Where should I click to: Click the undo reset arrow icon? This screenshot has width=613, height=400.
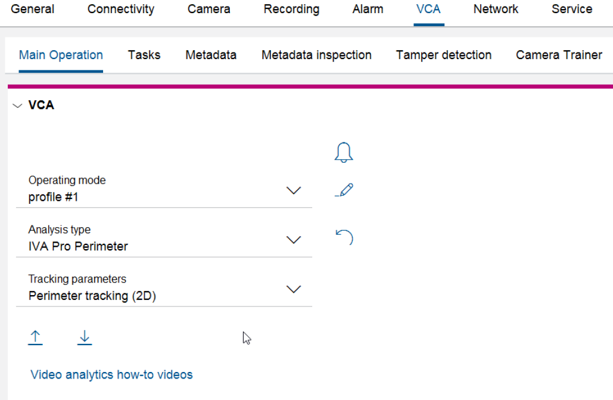point(344,237)
